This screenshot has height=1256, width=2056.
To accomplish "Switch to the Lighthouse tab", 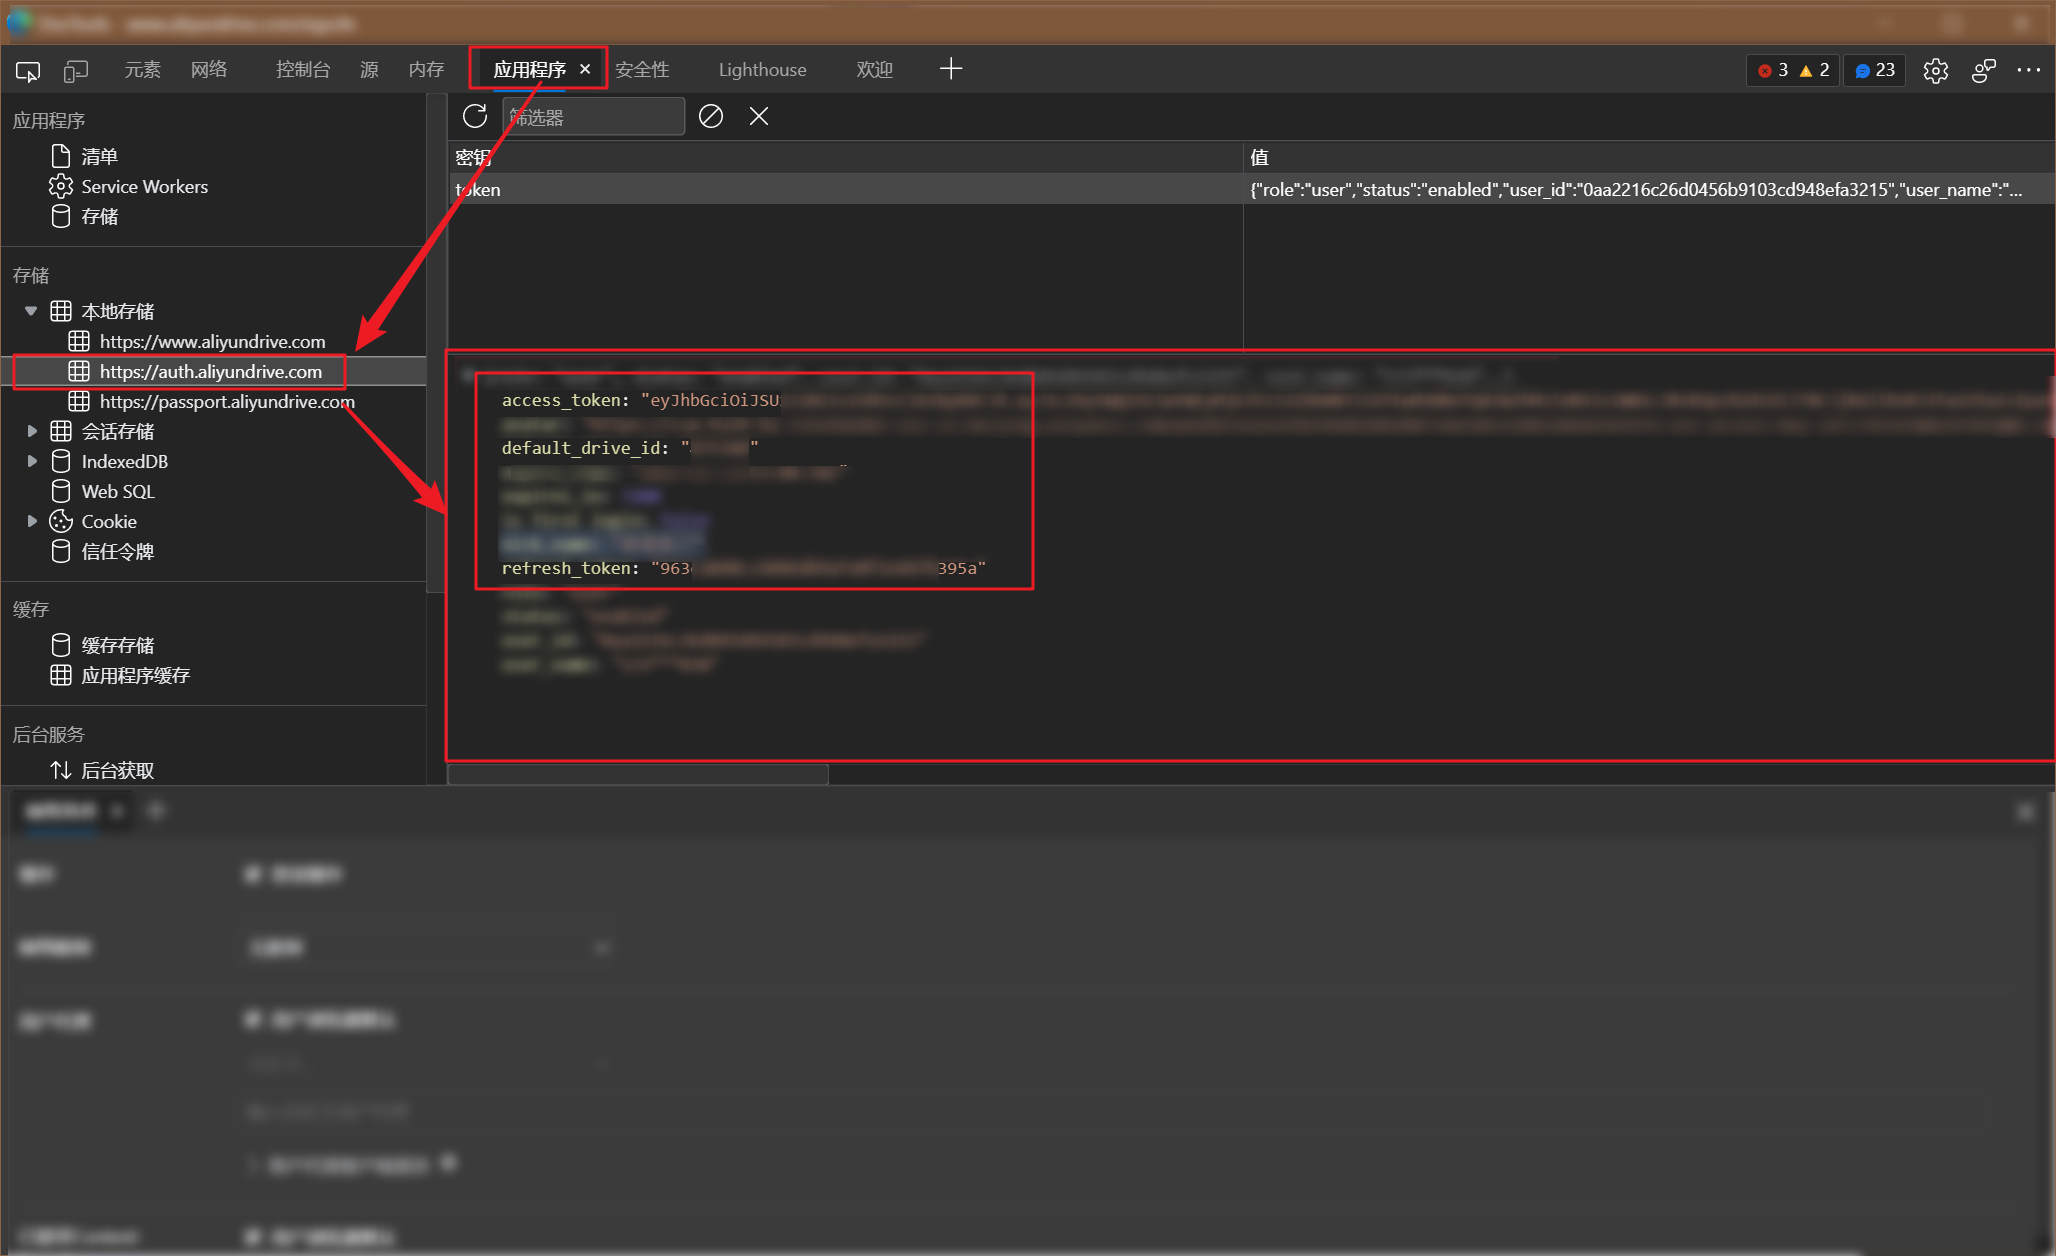I will 762,70.
